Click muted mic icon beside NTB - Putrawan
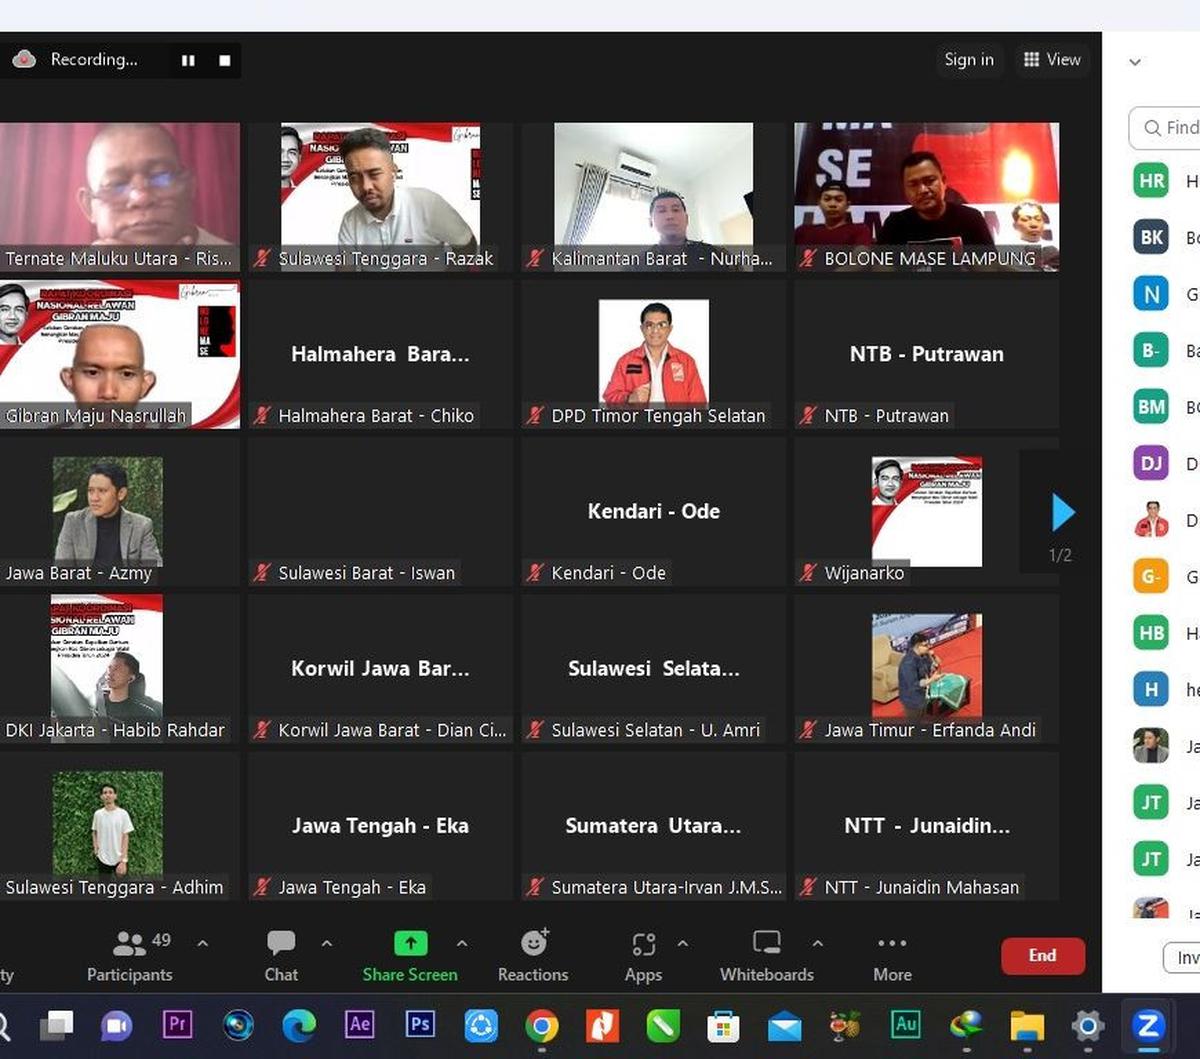 (808, 415)
